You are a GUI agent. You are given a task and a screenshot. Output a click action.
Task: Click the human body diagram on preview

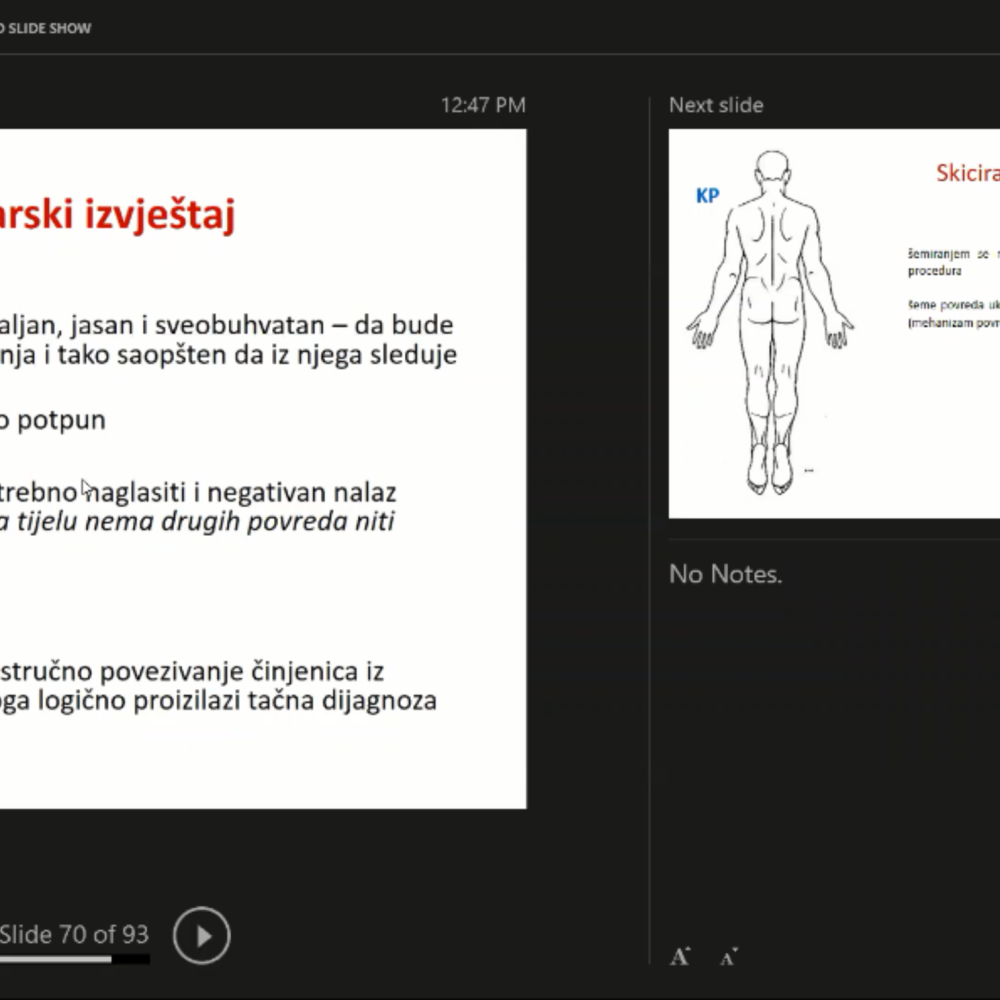point(771,323)
